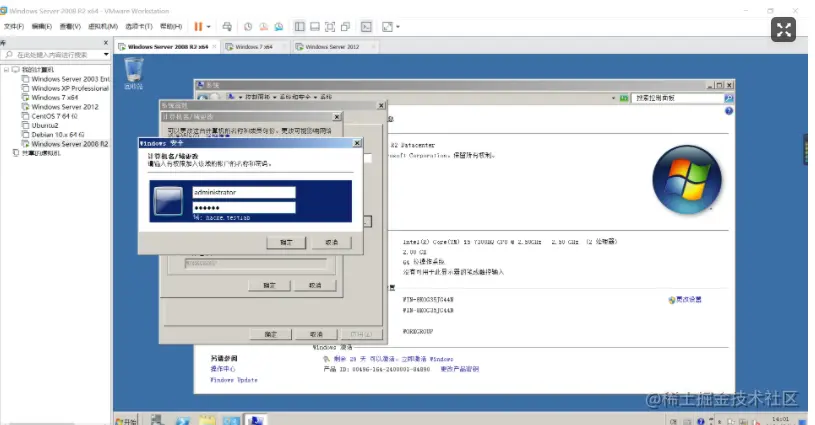This screenshot has height=425, width=815.
Task: Open the 编辑(E) menu
Action: (42, 26)
